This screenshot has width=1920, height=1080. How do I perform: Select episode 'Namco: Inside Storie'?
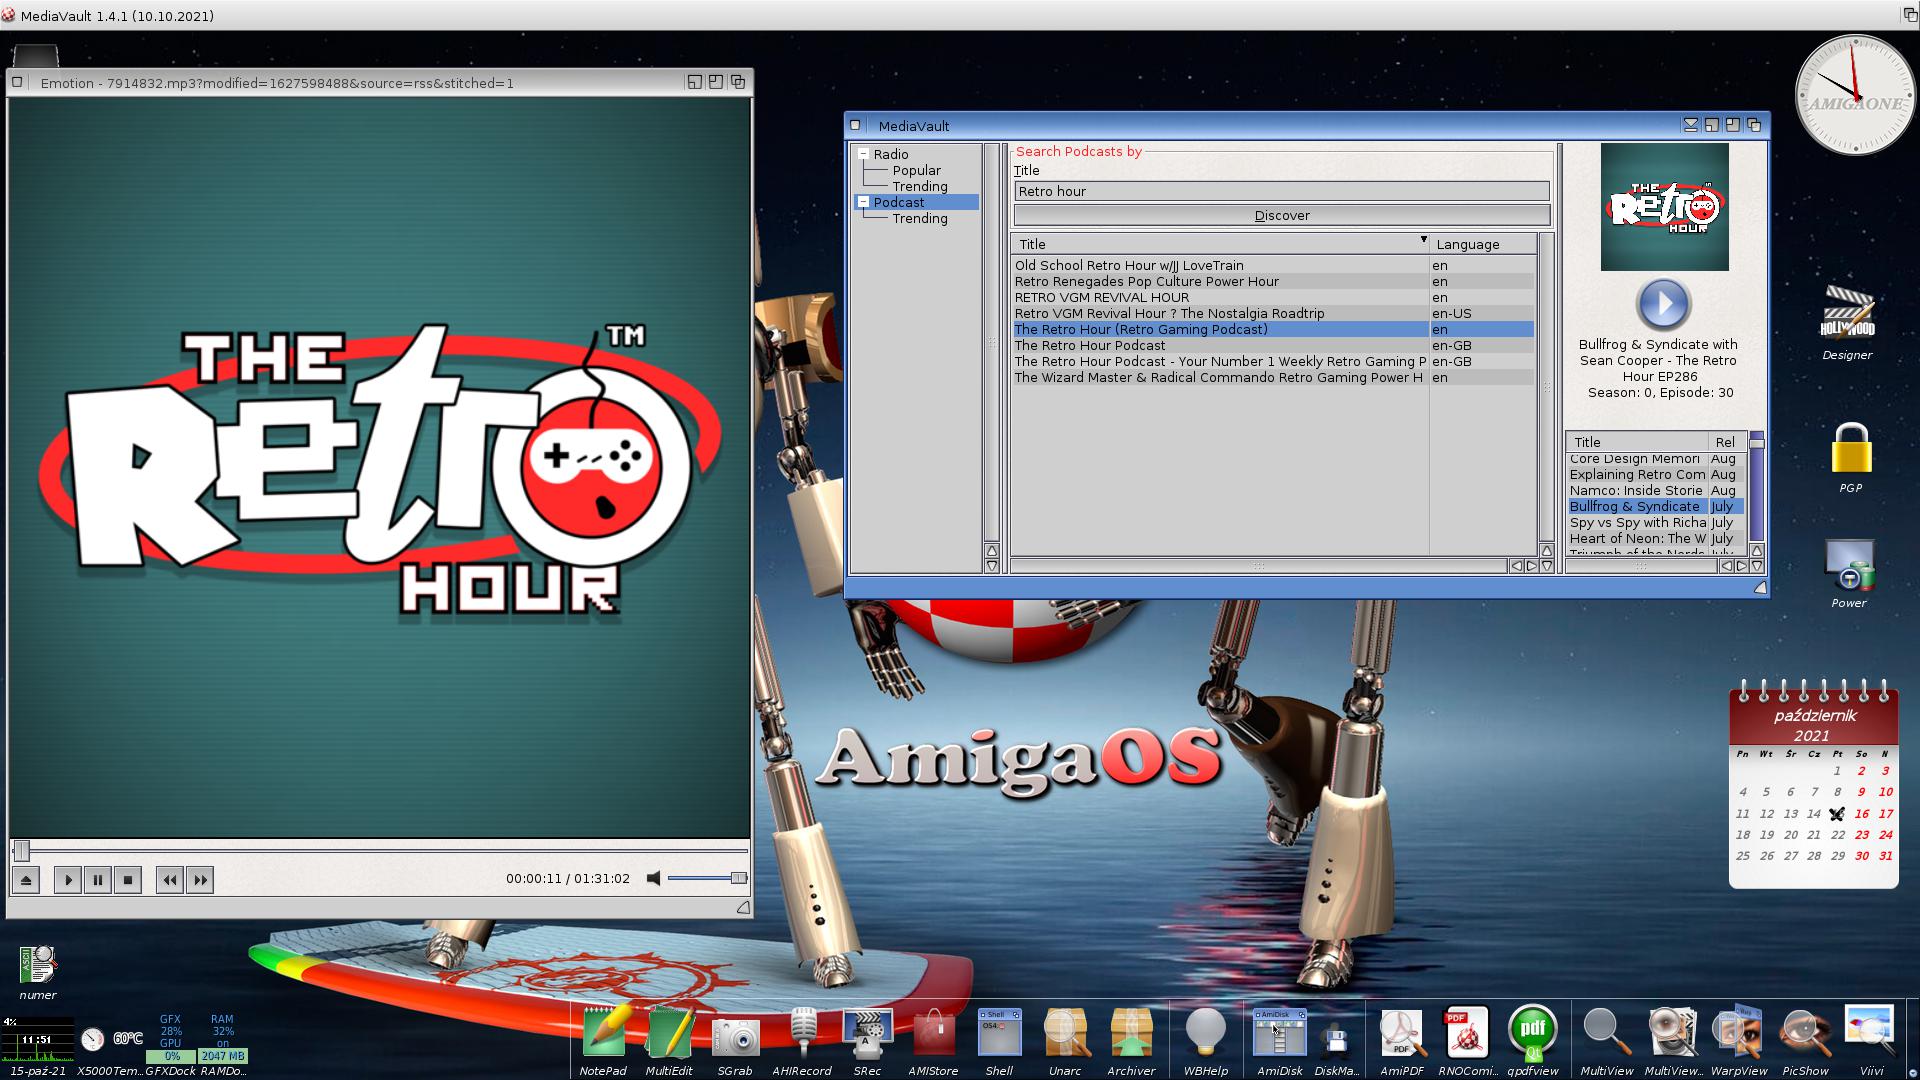coord(1656,490)
